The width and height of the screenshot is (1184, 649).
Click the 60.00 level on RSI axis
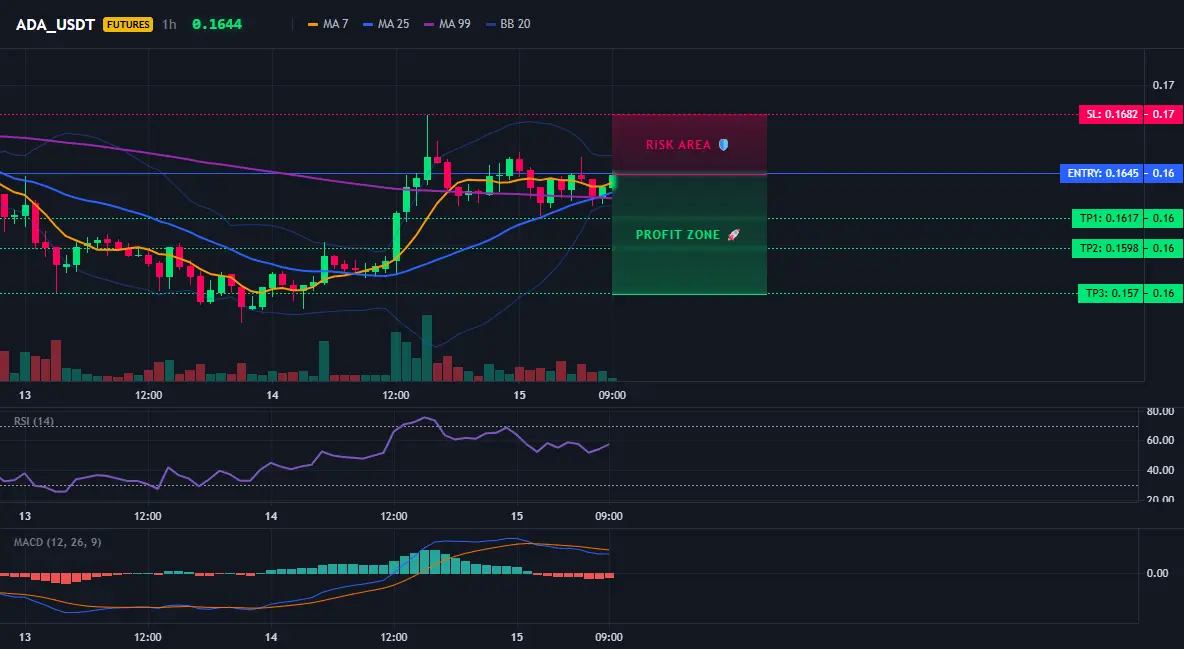1161,440
